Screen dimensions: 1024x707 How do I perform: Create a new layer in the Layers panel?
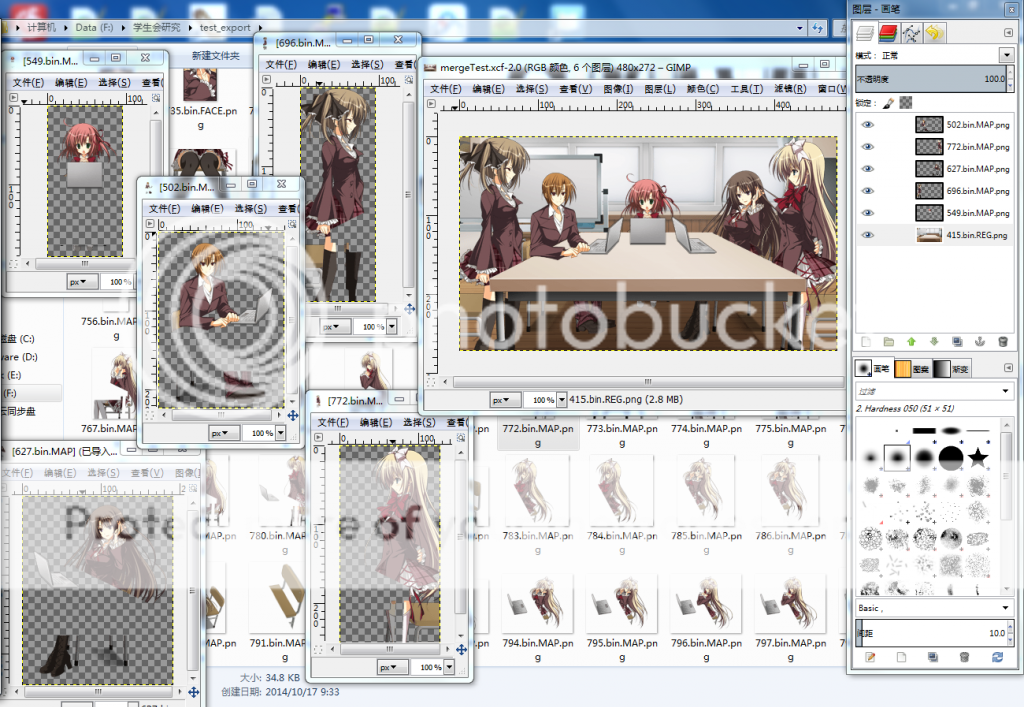(866, 341)
